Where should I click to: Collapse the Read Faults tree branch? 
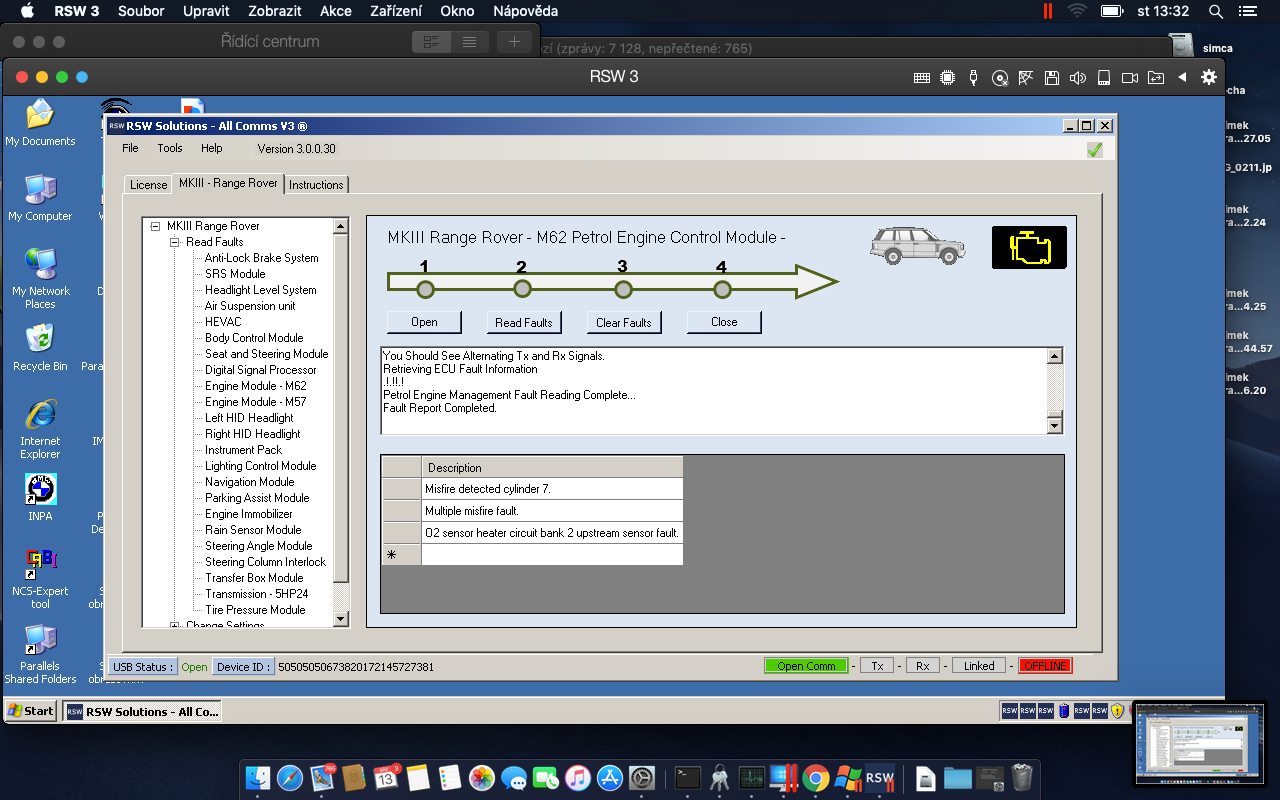175,242
